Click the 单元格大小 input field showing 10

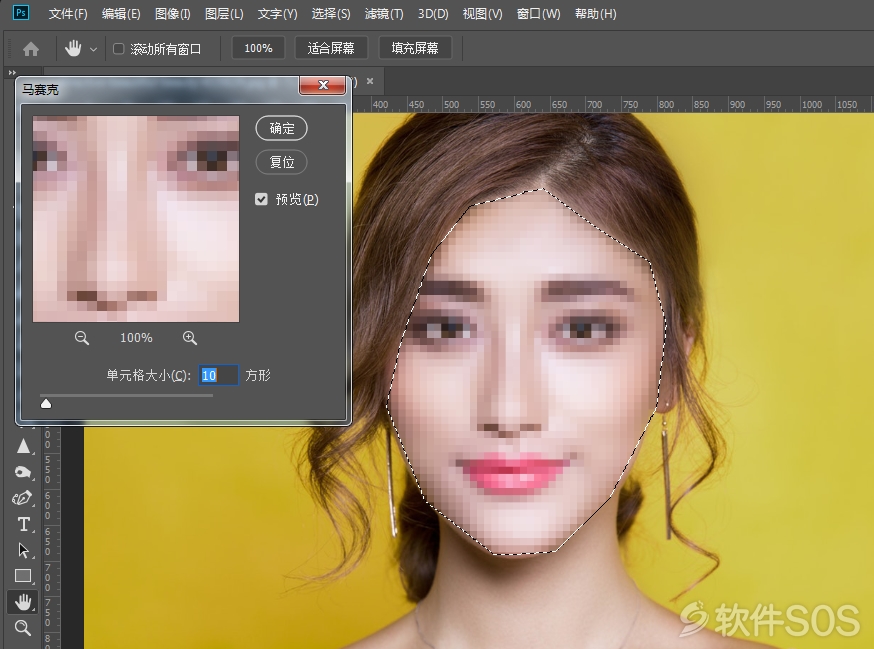click(218, 375)
